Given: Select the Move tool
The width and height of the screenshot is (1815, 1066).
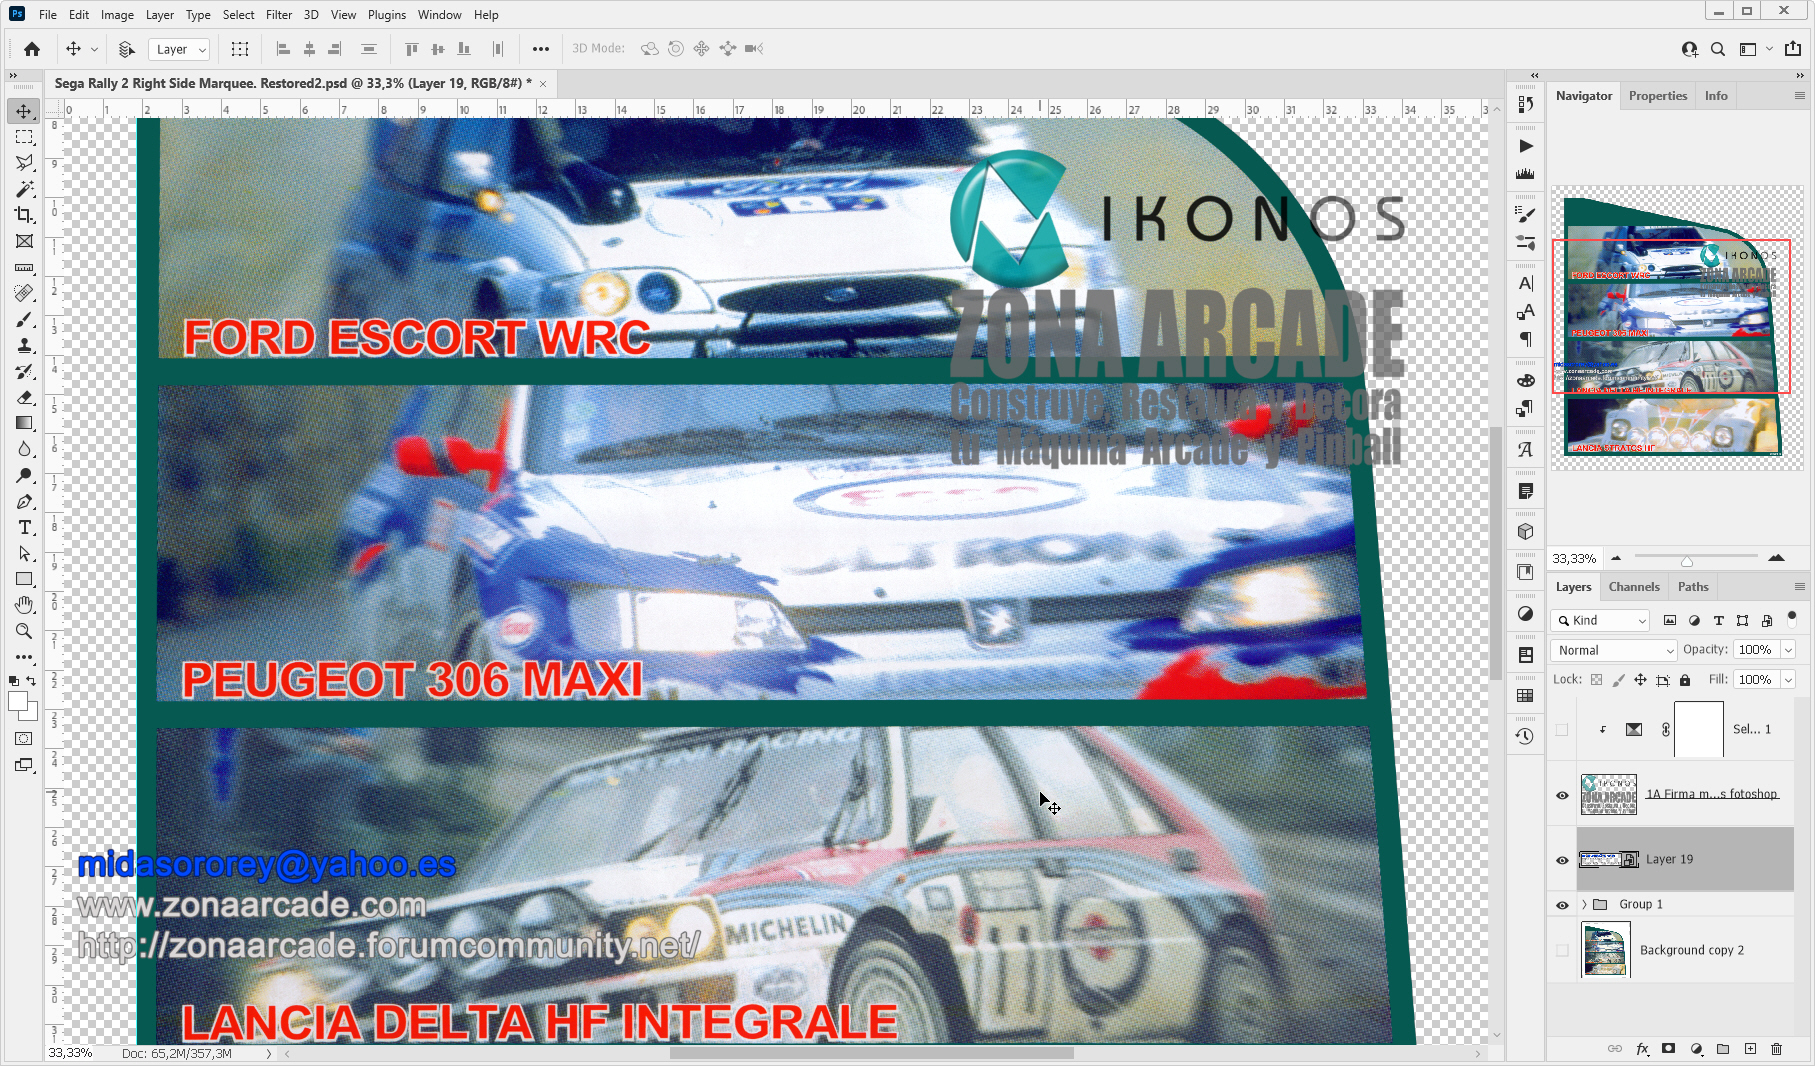Looking at the screenshot, I should point(24,111).
